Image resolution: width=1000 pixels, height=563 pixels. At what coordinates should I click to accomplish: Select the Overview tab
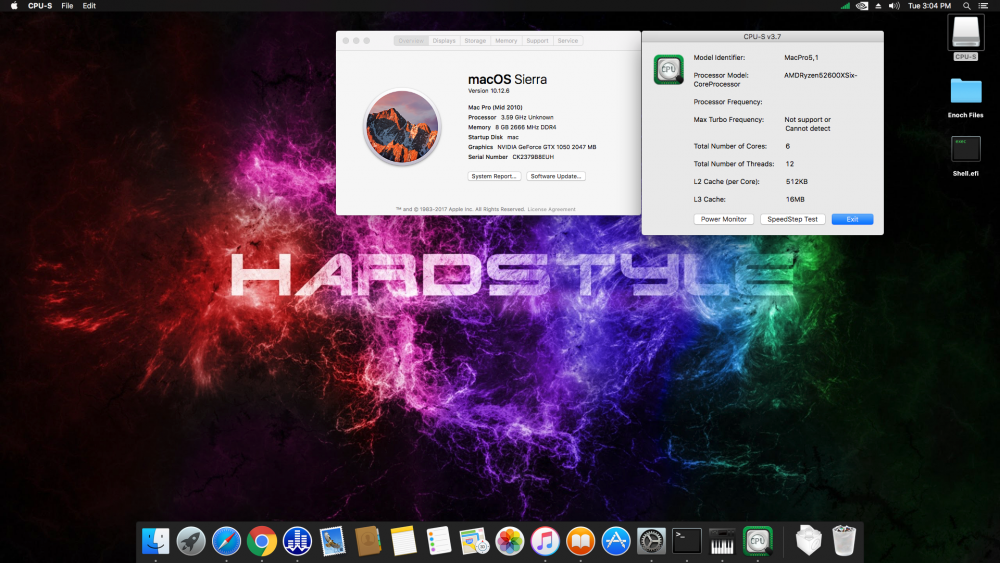point(411,41)
